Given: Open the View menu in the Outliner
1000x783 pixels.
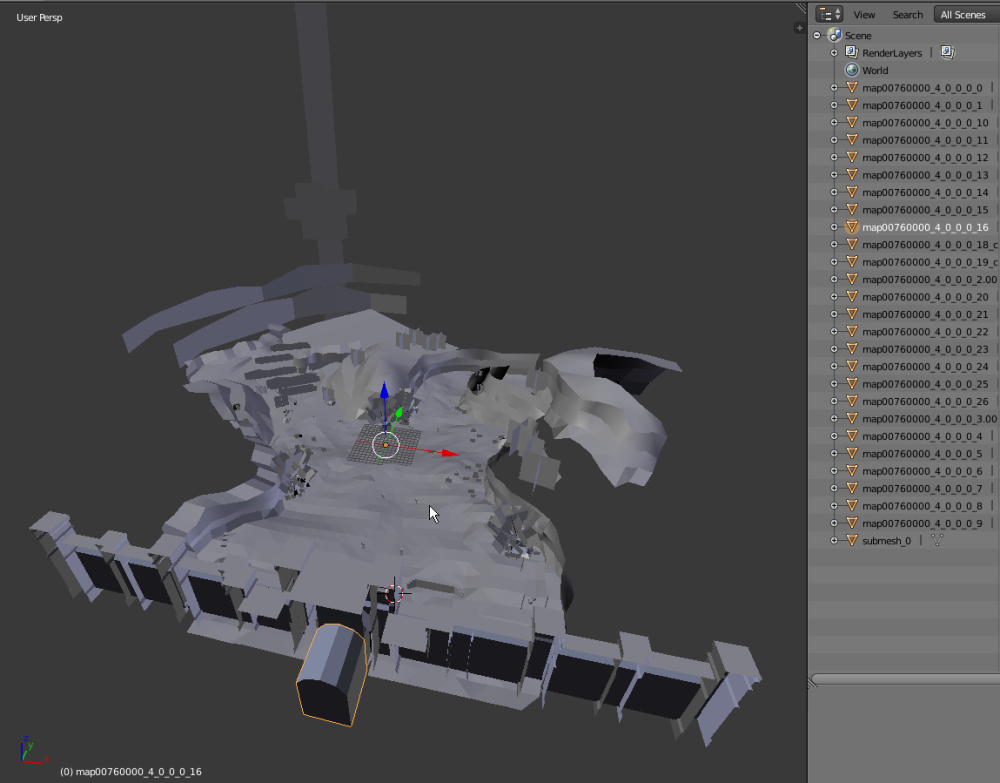Looking at the screenshot, I should pos(864,15).
